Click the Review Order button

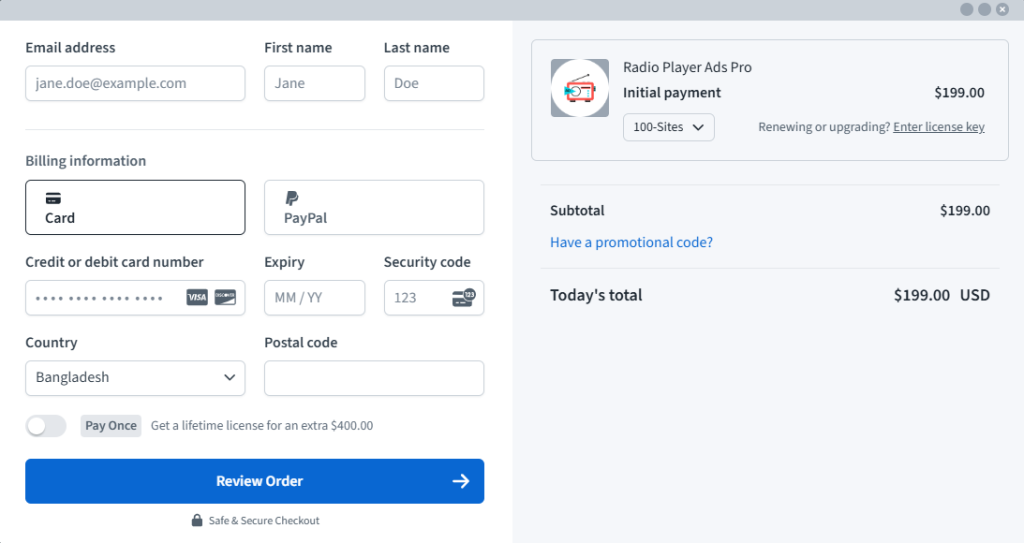click(x=255, y=481)
